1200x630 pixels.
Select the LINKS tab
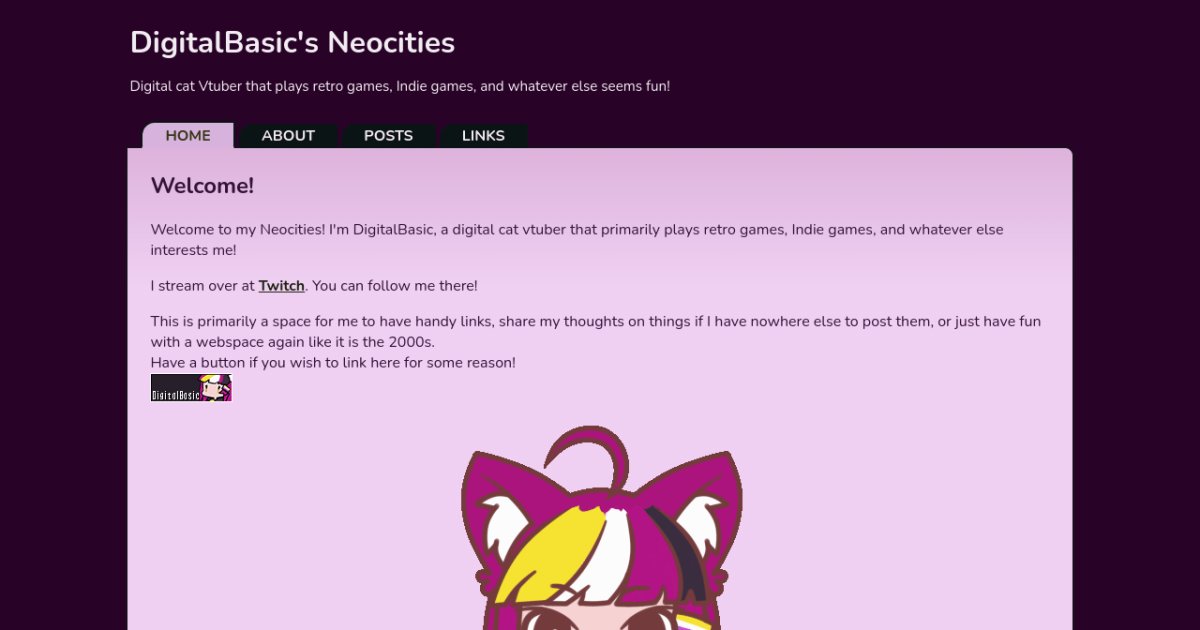point(483,136)
